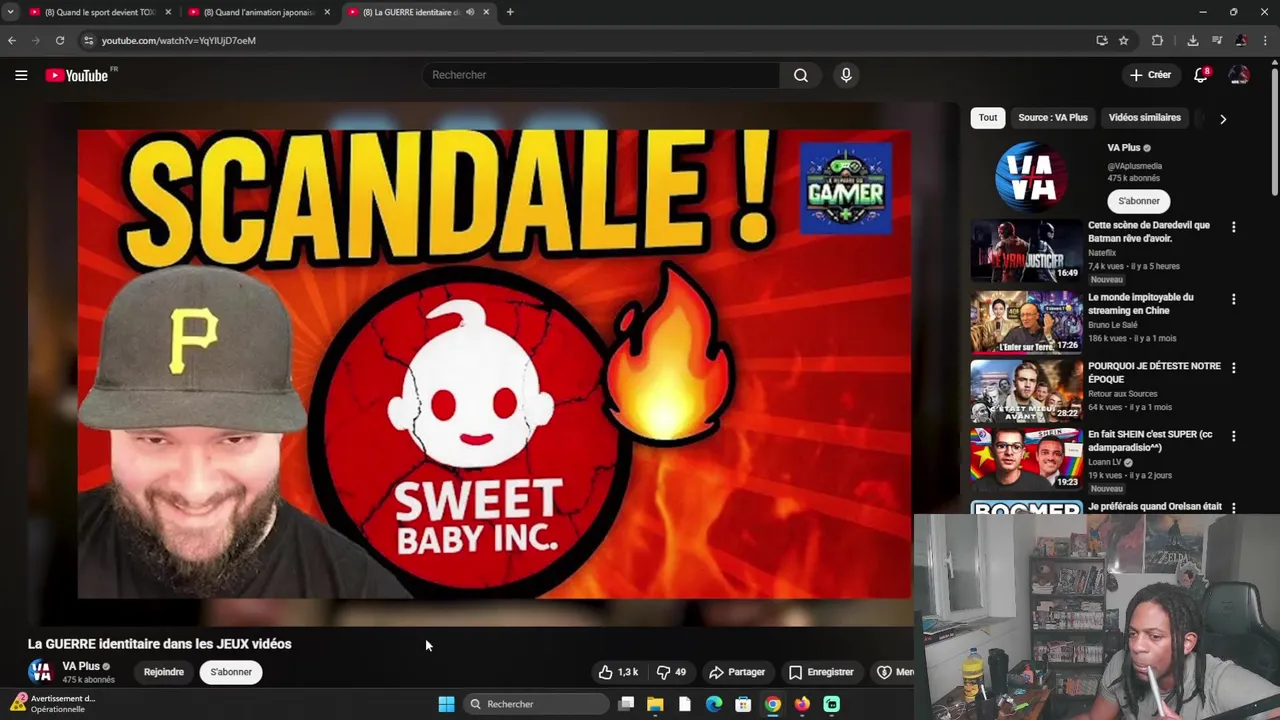The width and height of the screenshot is (1280, 720).
Task: Bookmark this page with star icon
Action: pyautogui.click(x=1124, y=40)
